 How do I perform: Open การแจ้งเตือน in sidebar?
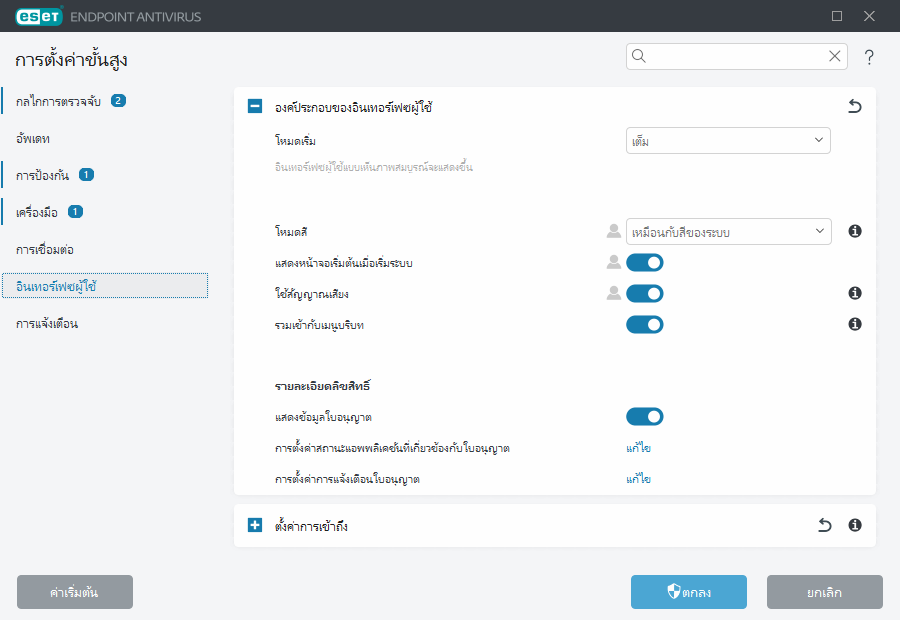coord(47,324)
